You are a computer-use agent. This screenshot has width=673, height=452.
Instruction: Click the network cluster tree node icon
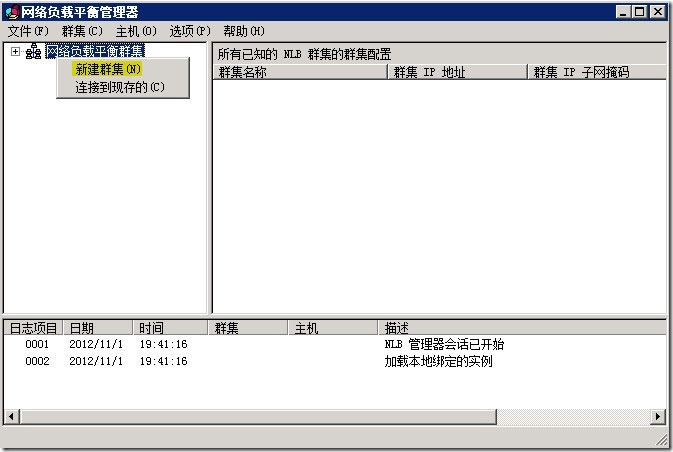tap(33, 52)
